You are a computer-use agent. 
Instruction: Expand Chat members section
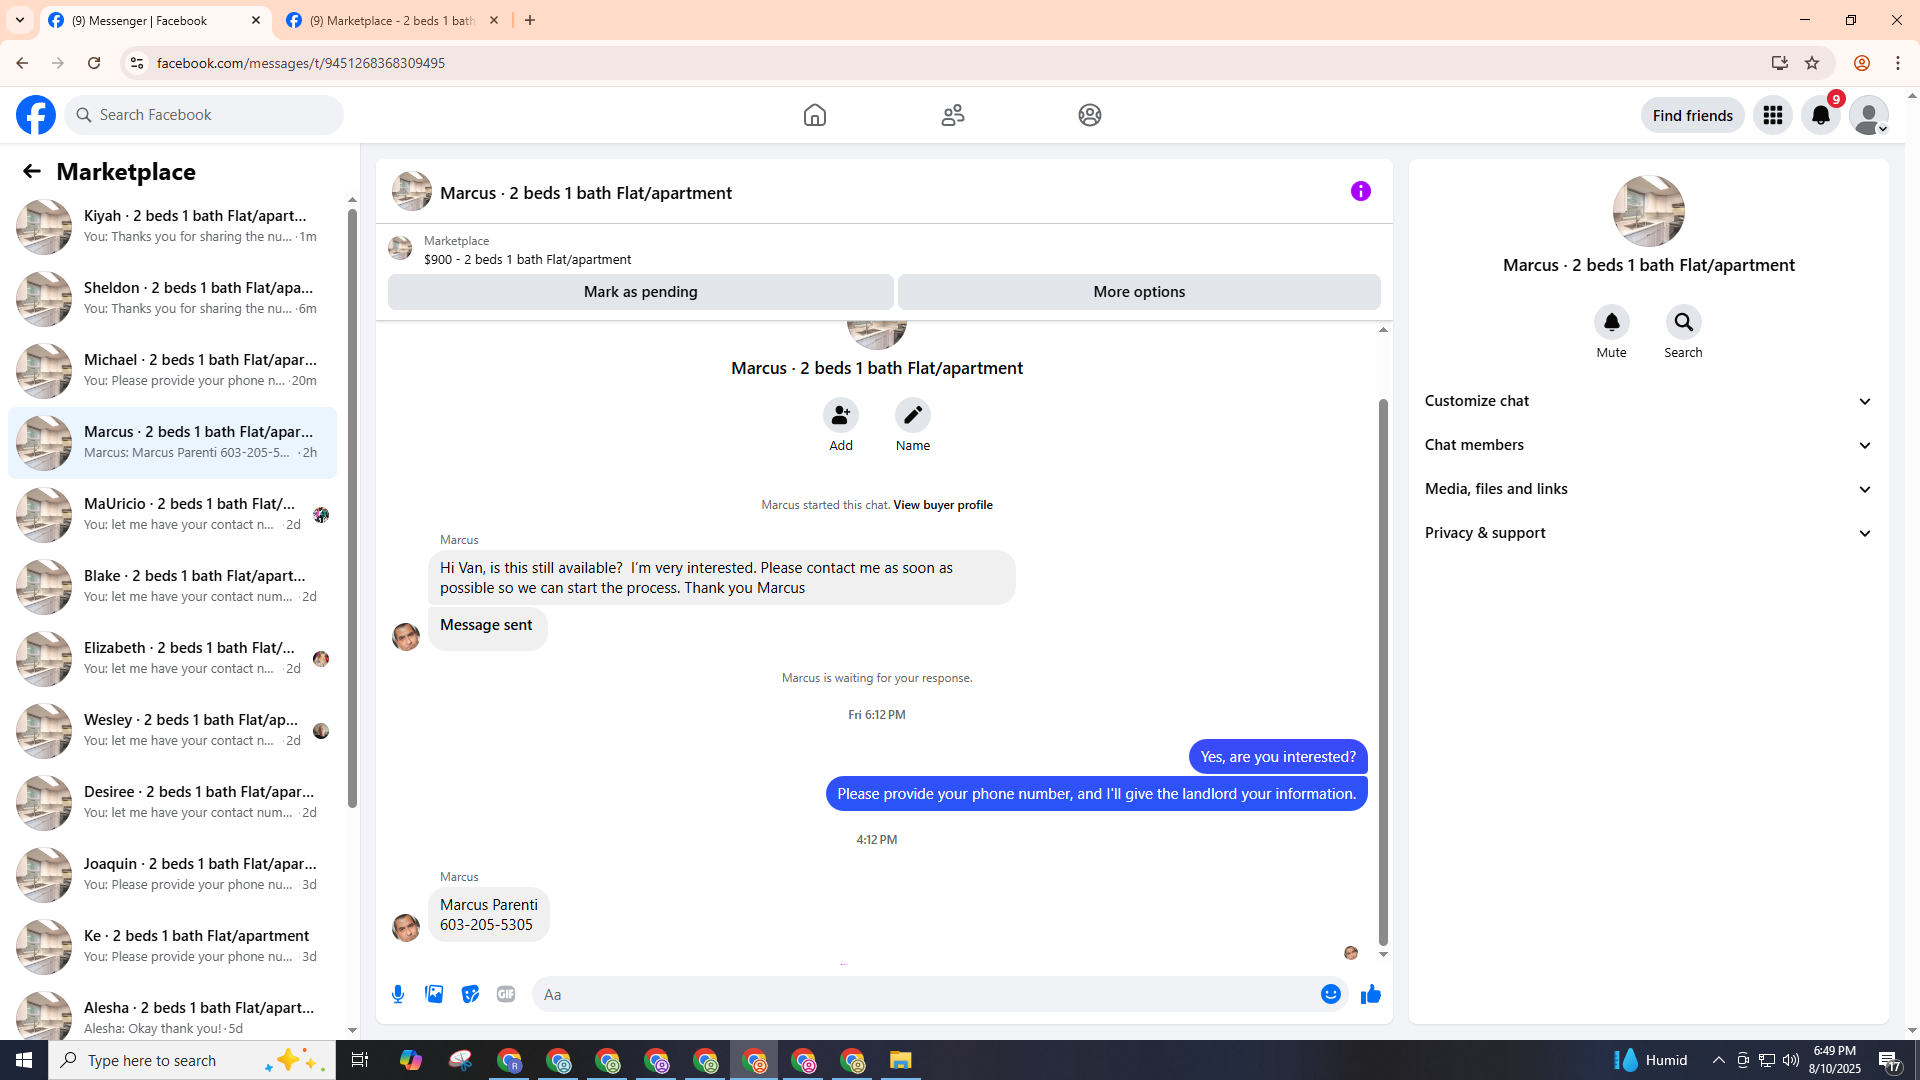(1648, 445)
